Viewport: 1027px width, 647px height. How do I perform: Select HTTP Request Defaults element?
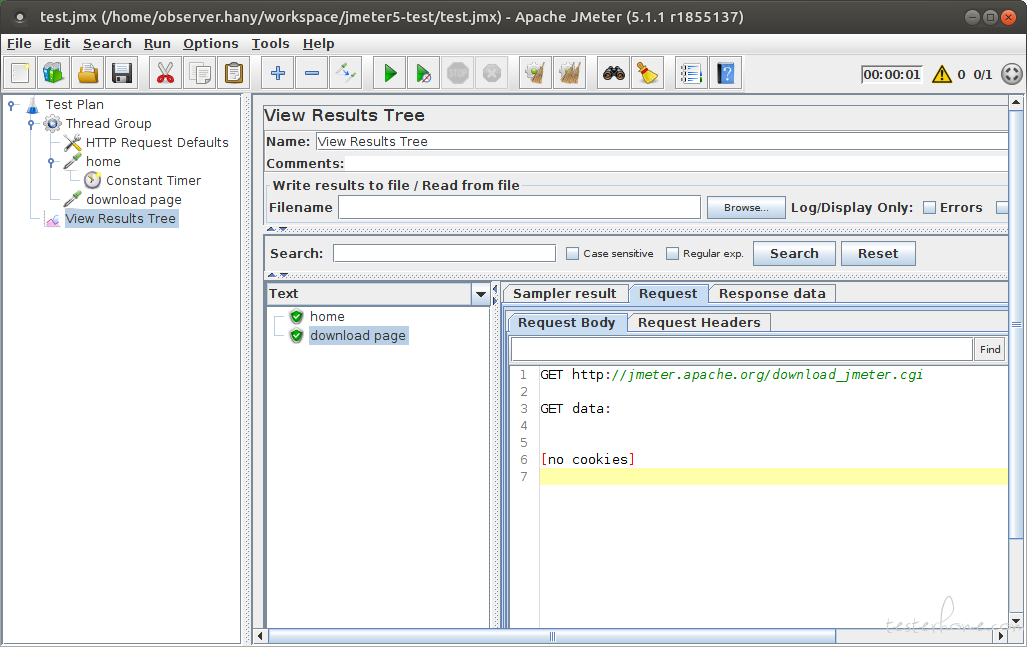[157, 143]
